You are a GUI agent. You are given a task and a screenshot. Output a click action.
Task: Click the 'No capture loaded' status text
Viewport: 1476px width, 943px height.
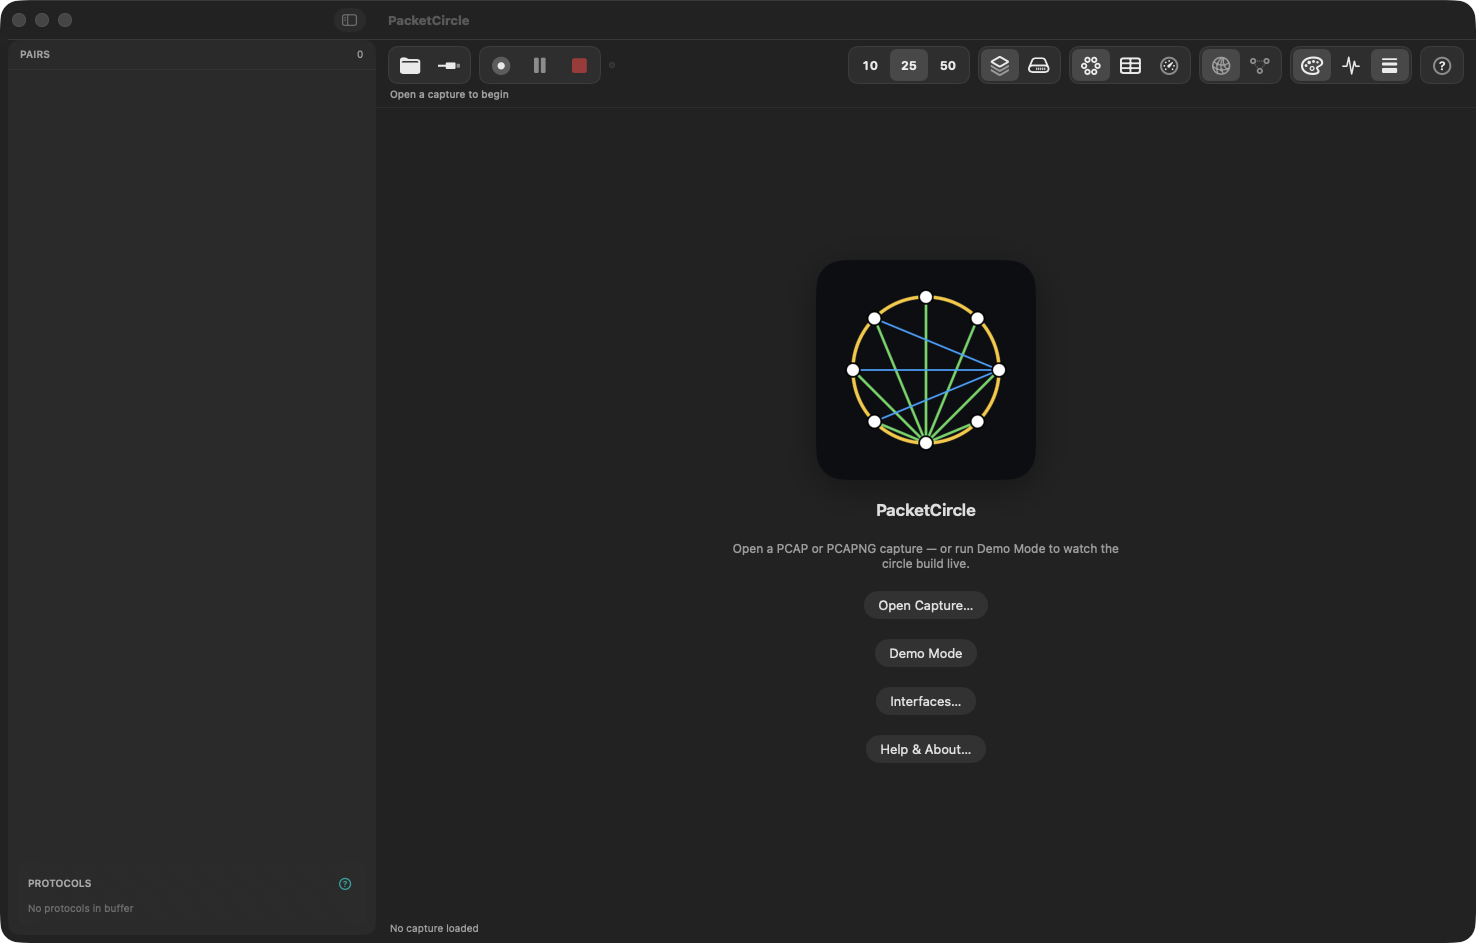tap(434, 928)
